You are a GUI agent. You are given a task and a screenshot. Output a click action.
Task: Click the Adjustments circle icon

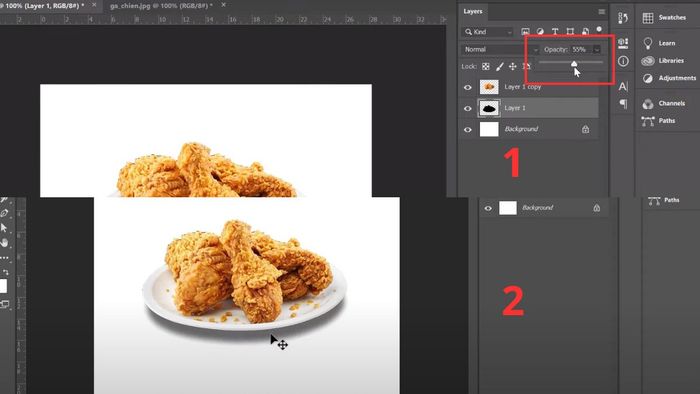tap(648, 78)
